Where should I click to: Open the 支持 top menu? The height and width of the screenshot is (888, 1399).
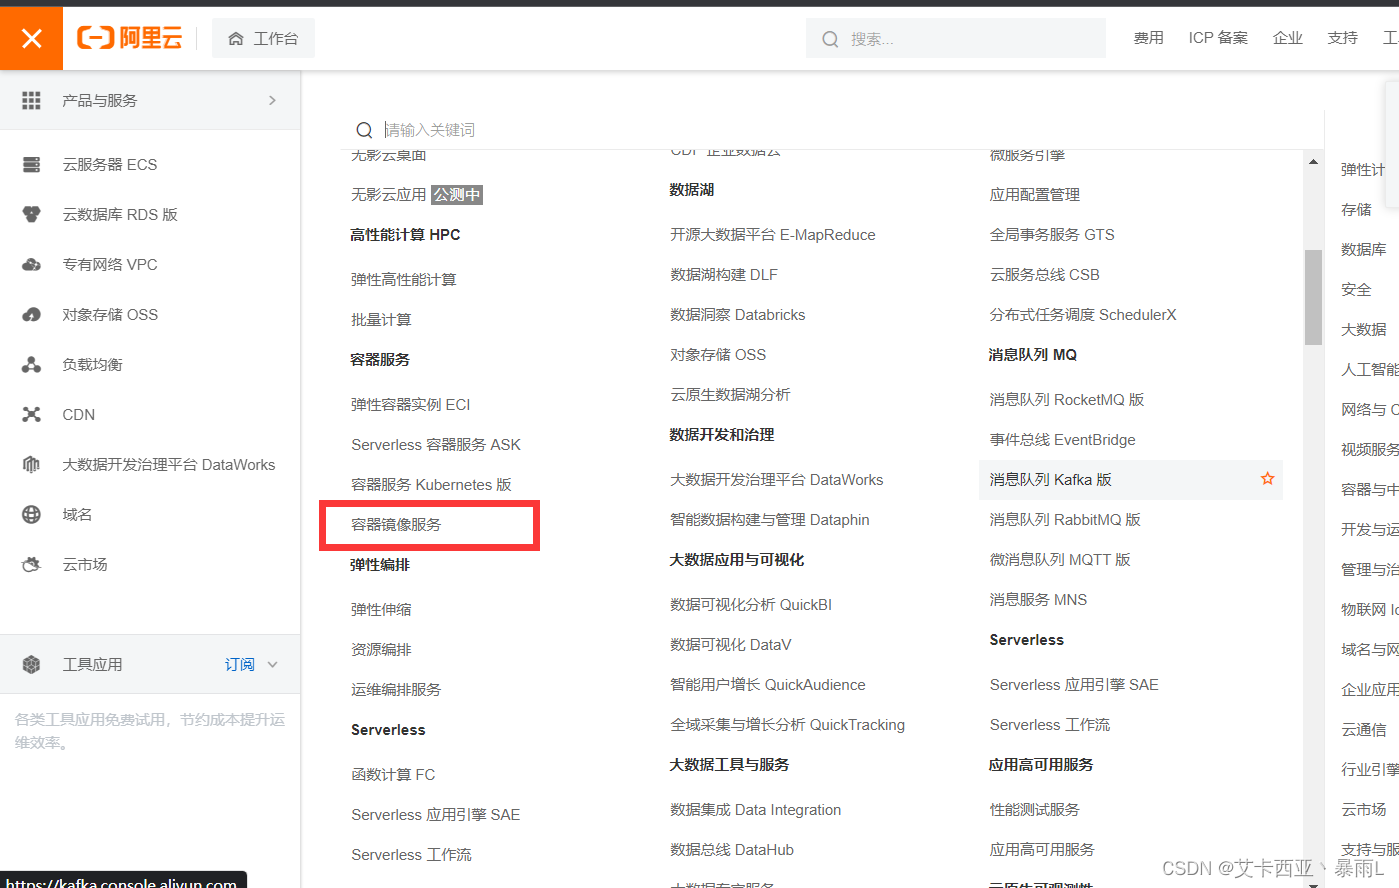point(1343,38)
